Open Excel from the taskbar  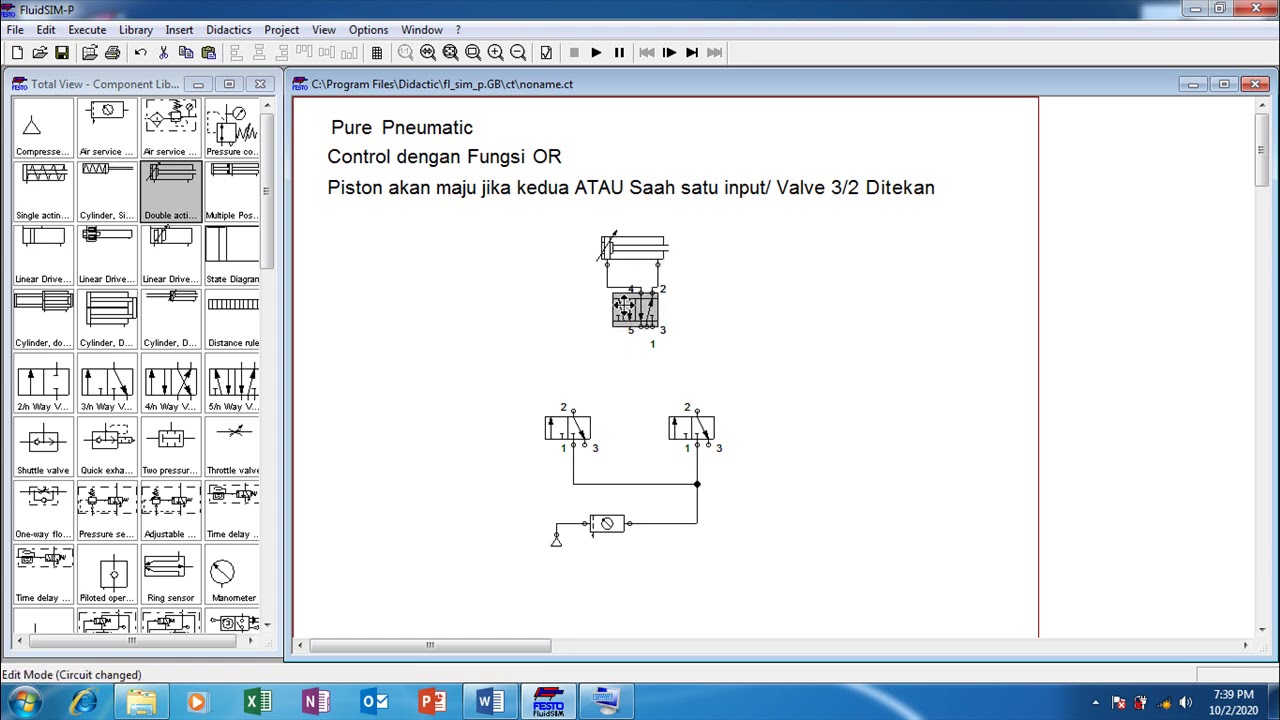pyautogui.click(x=258, y=702)
